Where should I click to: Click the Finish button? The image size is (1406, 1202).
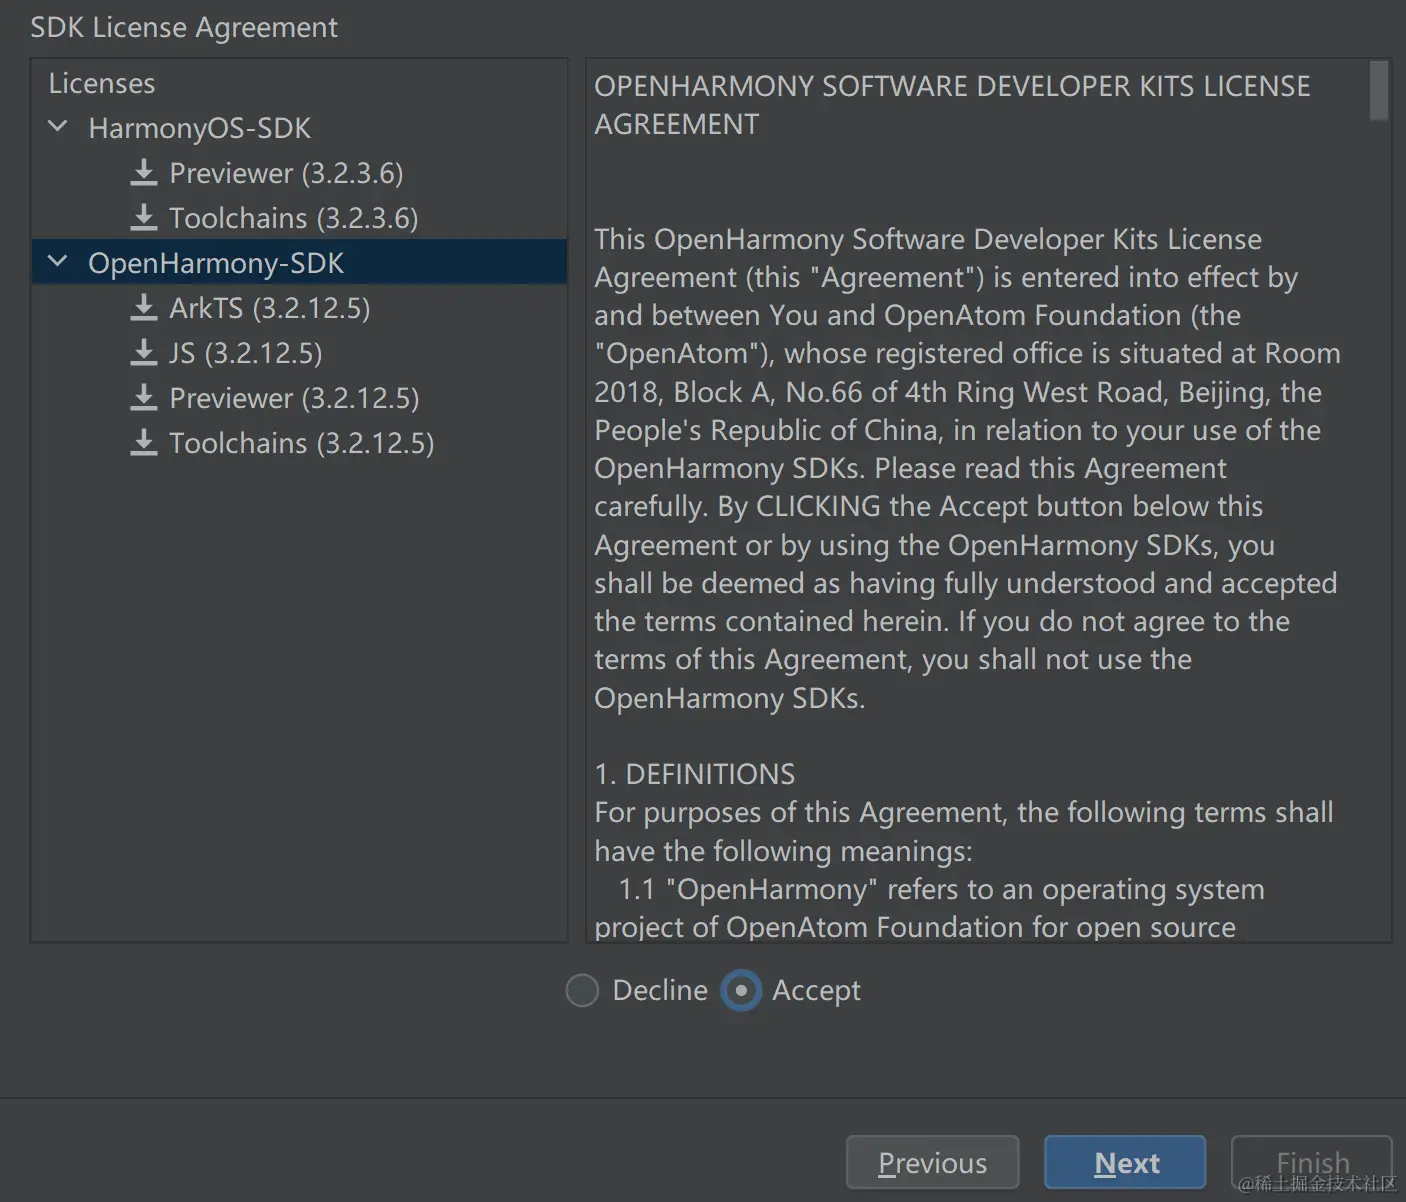click(x=1311, y=1163)
